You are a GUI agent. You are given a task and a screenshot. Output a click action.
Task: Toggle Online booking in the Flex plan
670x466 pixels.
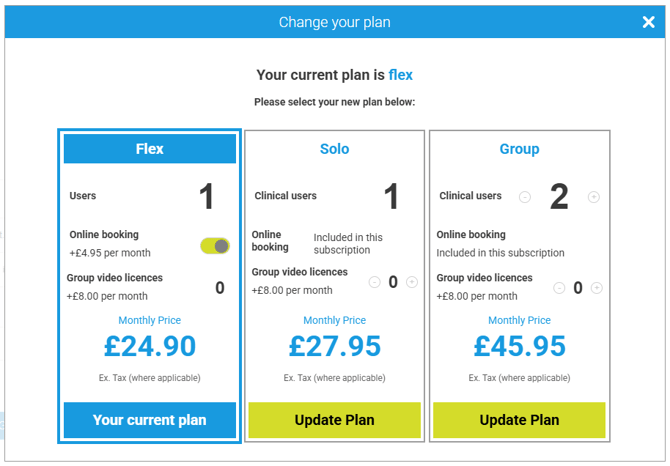[215, 245]
